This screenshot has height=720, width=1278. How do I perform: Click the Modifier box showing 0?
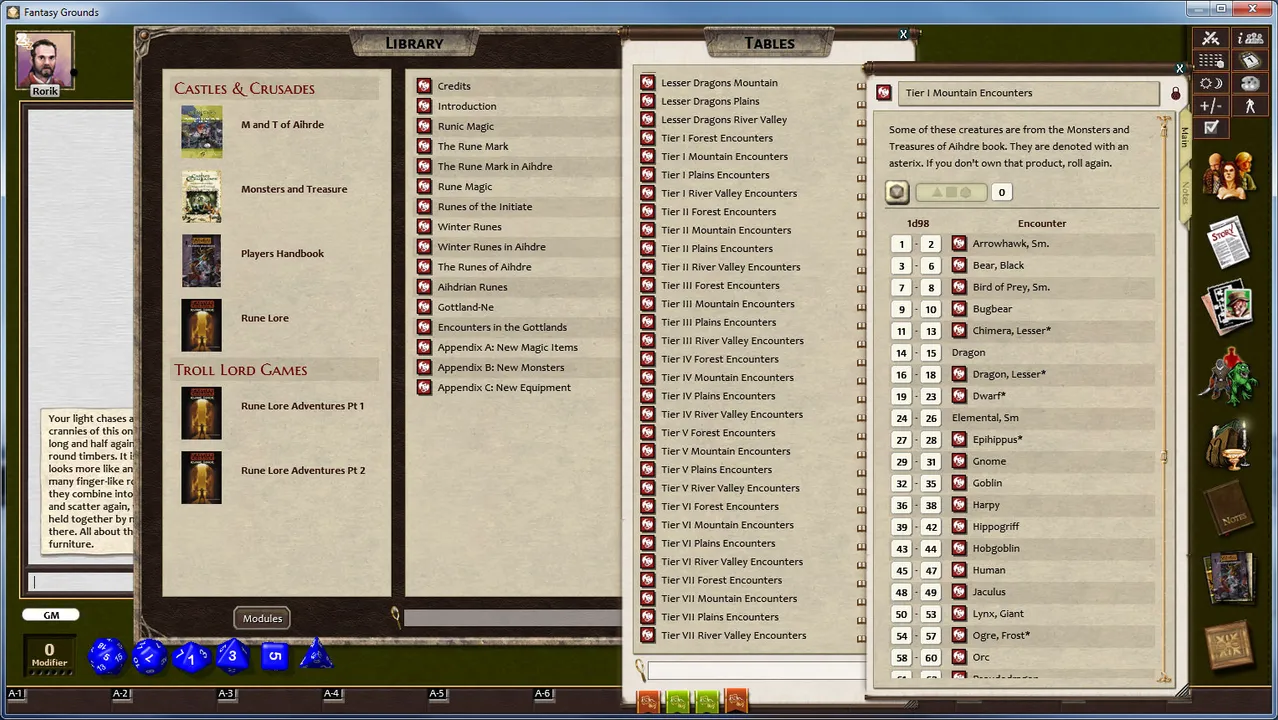49,655
